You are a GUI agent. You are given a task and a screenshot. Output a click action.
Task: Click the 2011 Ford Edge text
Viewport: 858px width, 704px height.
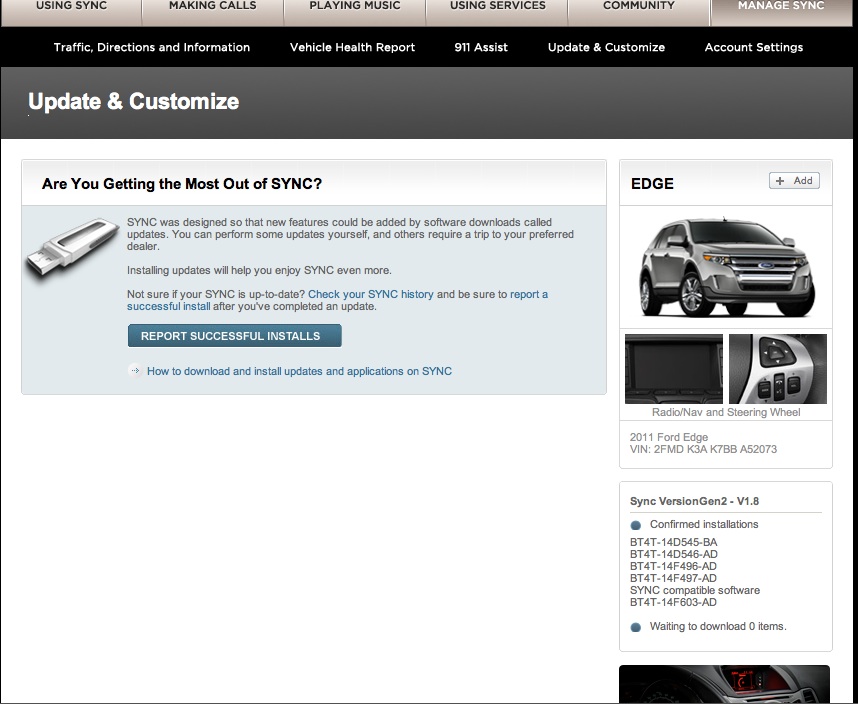click(669, 437)
